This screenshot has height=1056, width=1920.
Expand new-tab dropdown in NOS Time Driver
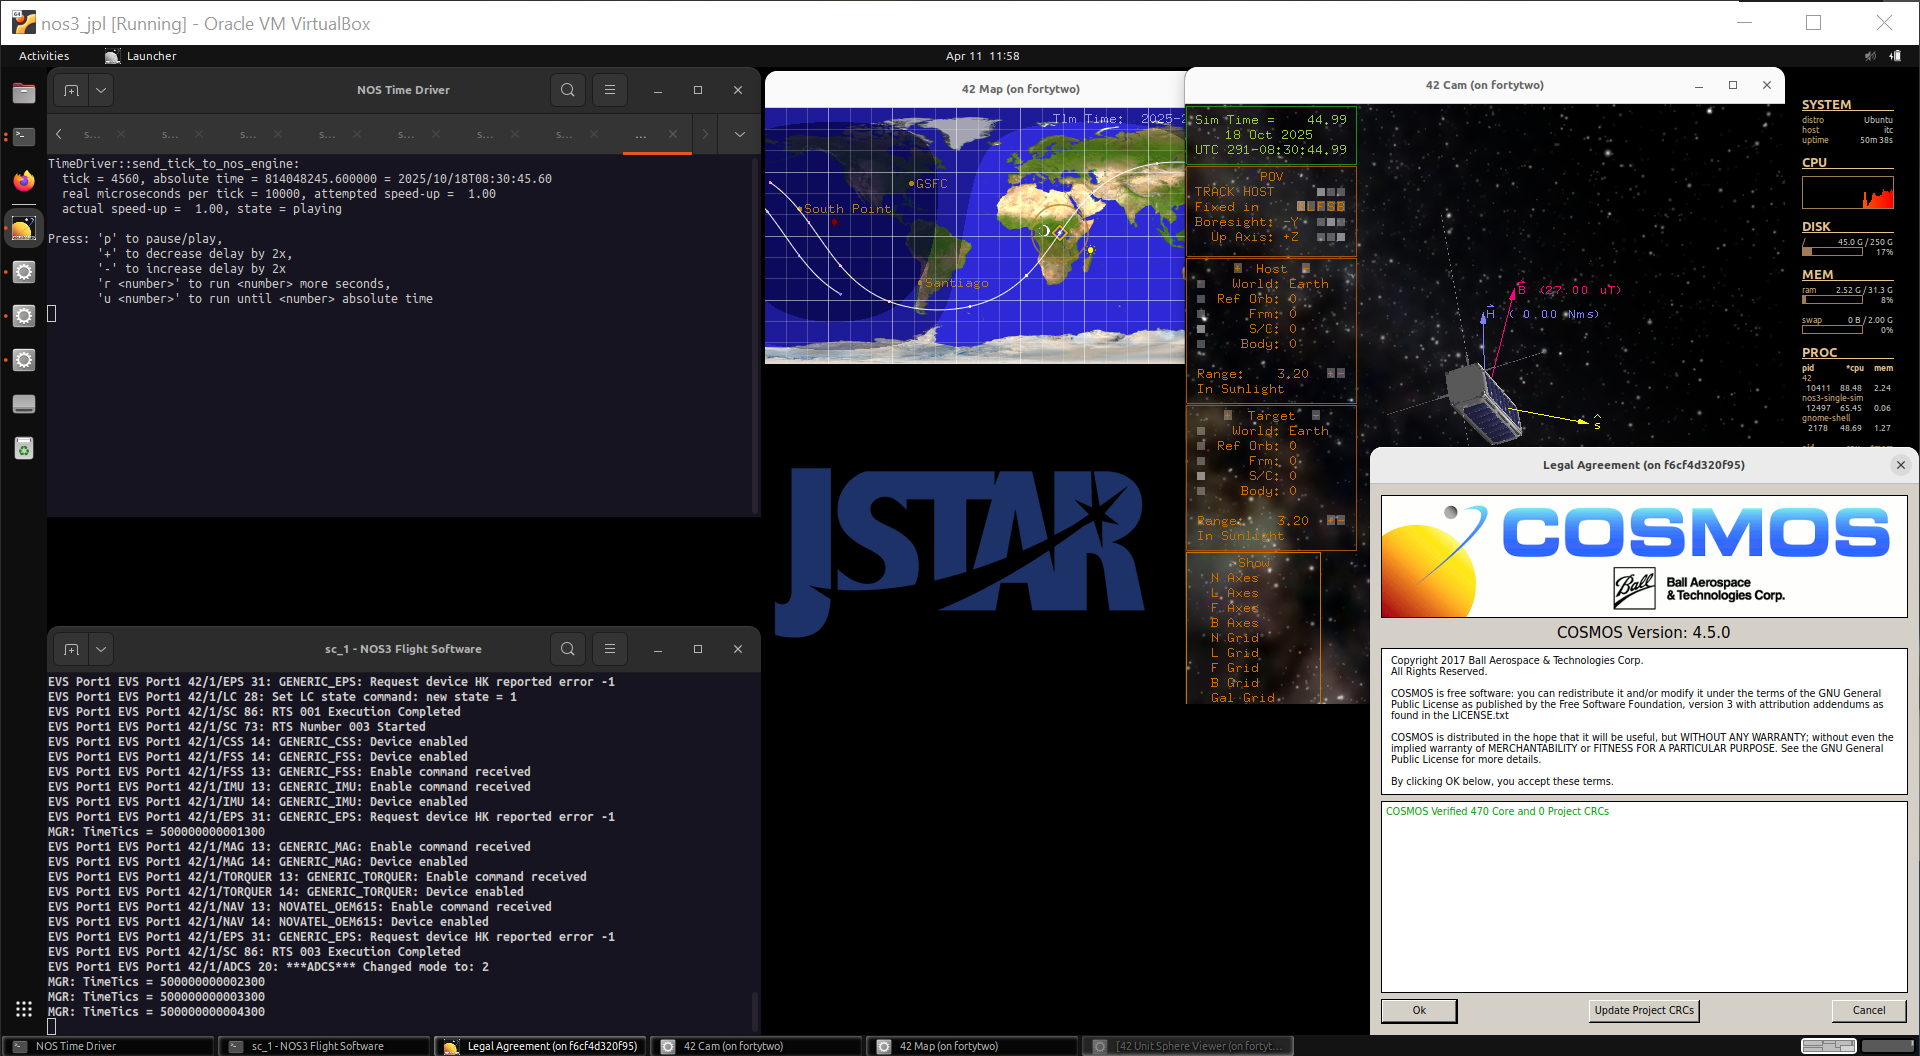(101, 90)
